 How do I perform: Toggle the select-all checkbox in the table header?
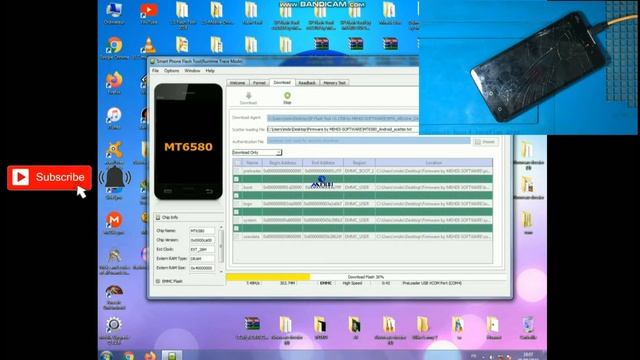(x=237, y=162)
